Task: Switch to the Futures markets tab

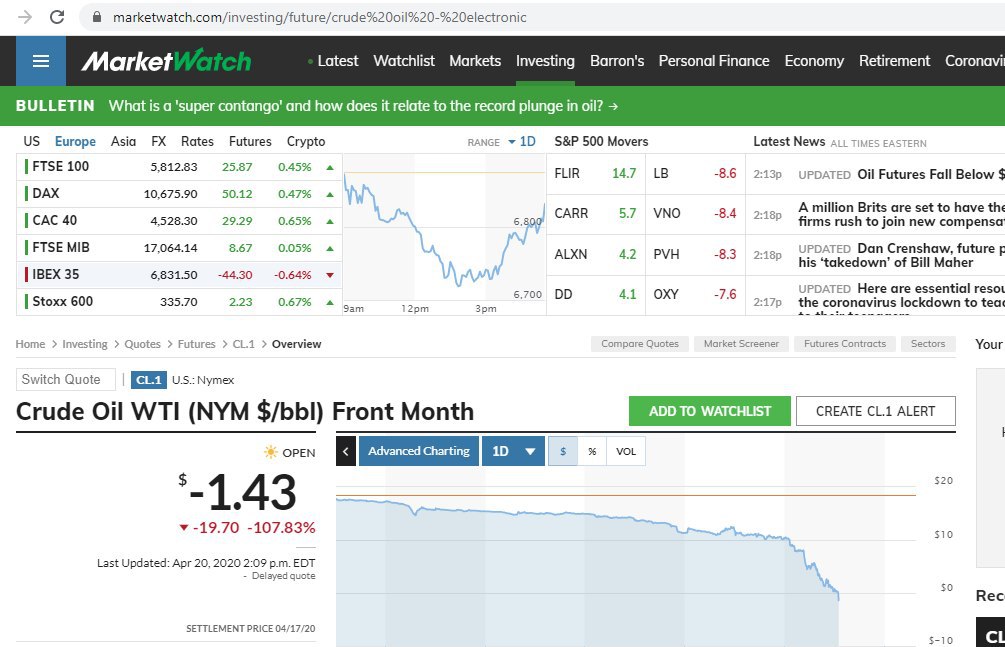Action: 250,142
